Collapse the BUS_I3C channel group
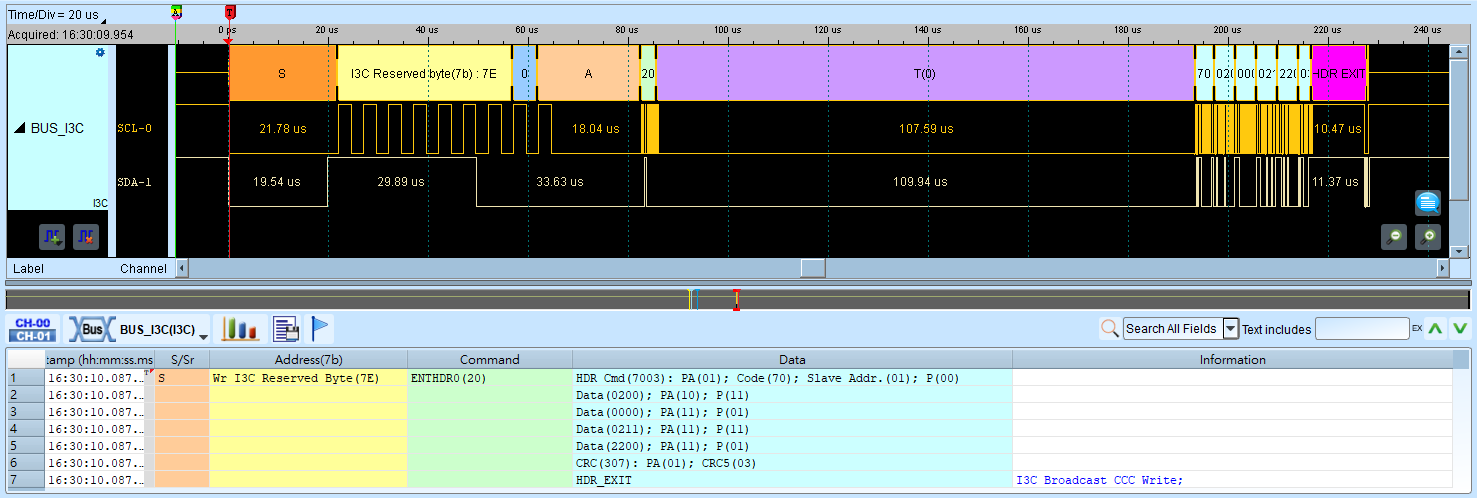Viewport: 1477px width, 498px height. (20, 129)
